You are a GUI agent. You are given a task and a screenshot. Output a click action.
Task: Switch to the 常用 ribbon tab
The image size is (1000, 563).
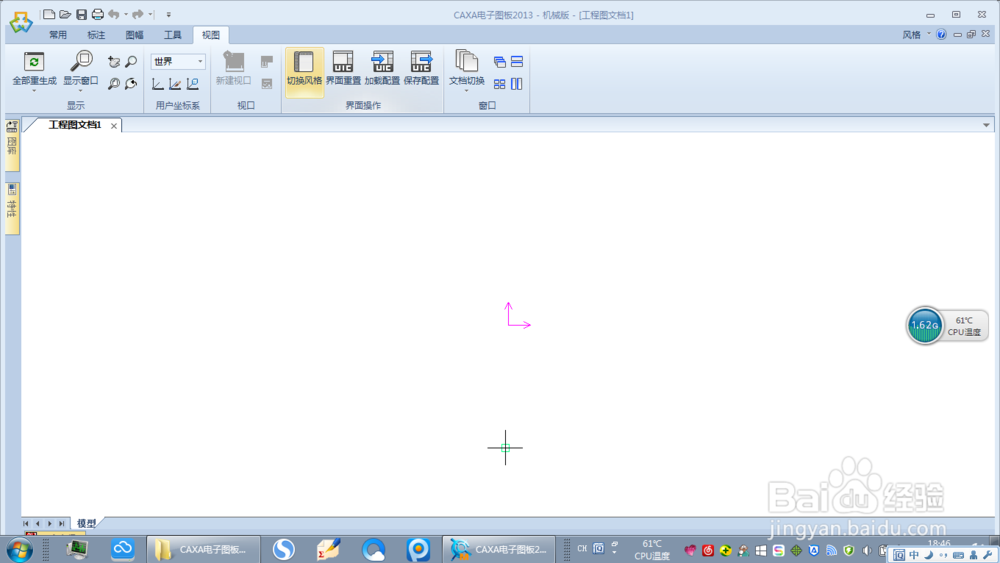pyautogui.click(x=58, y=35)
